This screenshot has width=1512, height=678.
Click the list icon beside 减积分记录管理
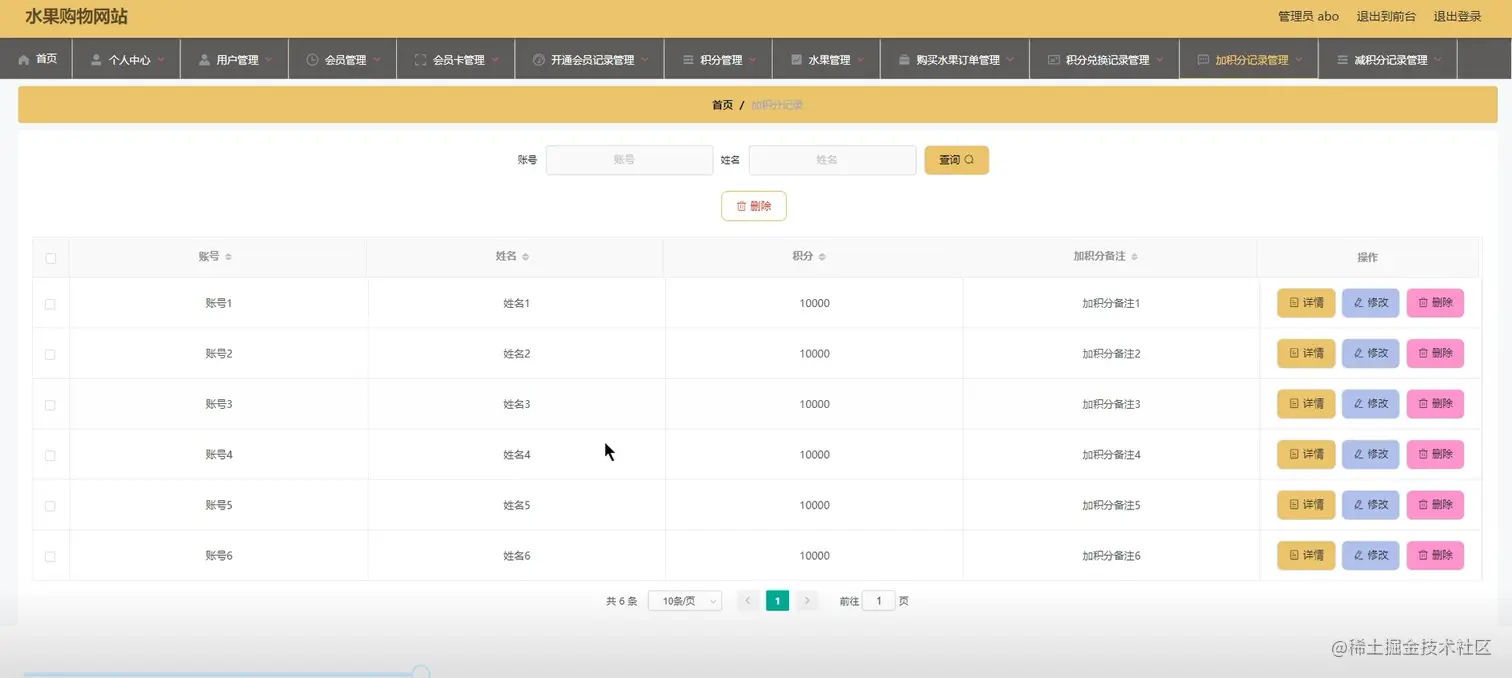click(1342, 60)
